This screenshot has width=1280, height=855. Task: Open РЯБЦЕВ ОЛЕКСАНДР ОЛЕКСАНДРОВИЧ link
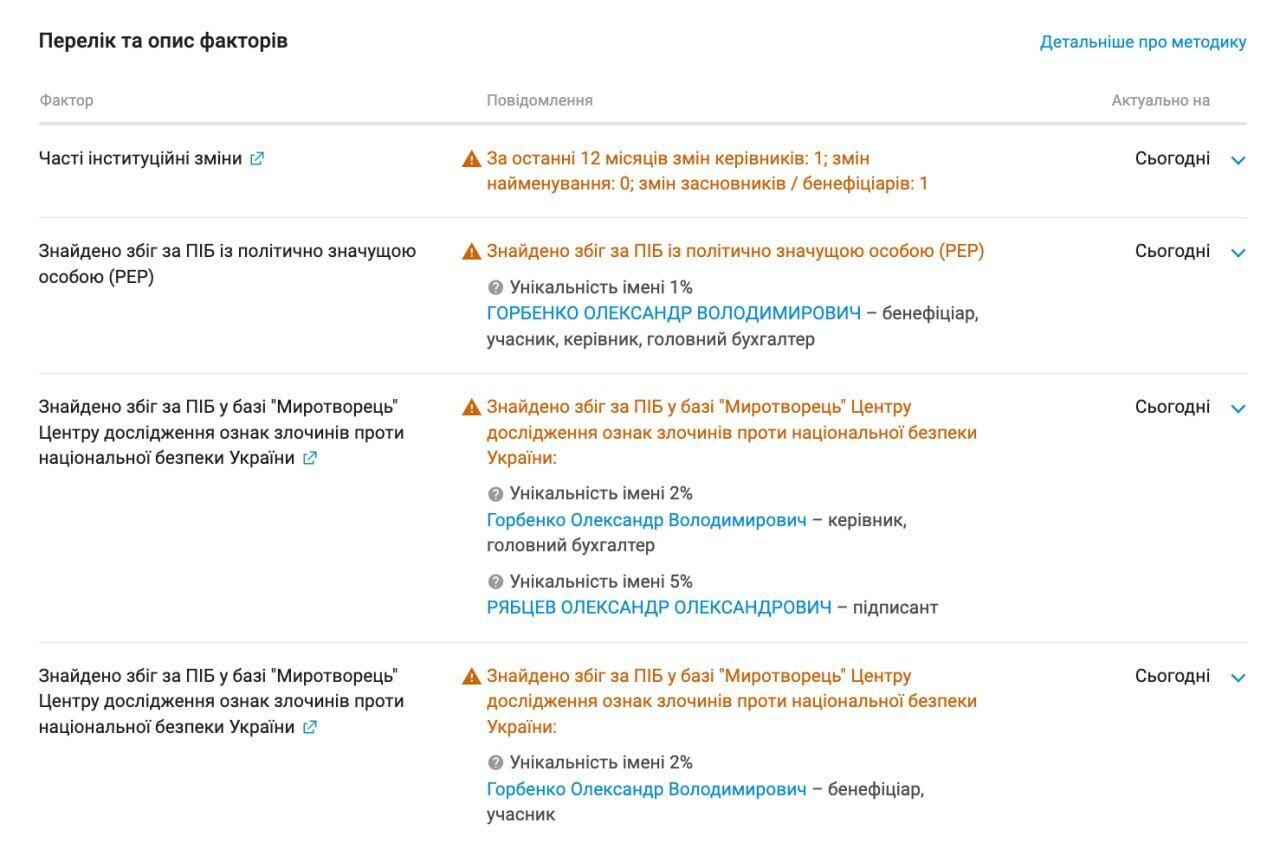coord(659,607)
